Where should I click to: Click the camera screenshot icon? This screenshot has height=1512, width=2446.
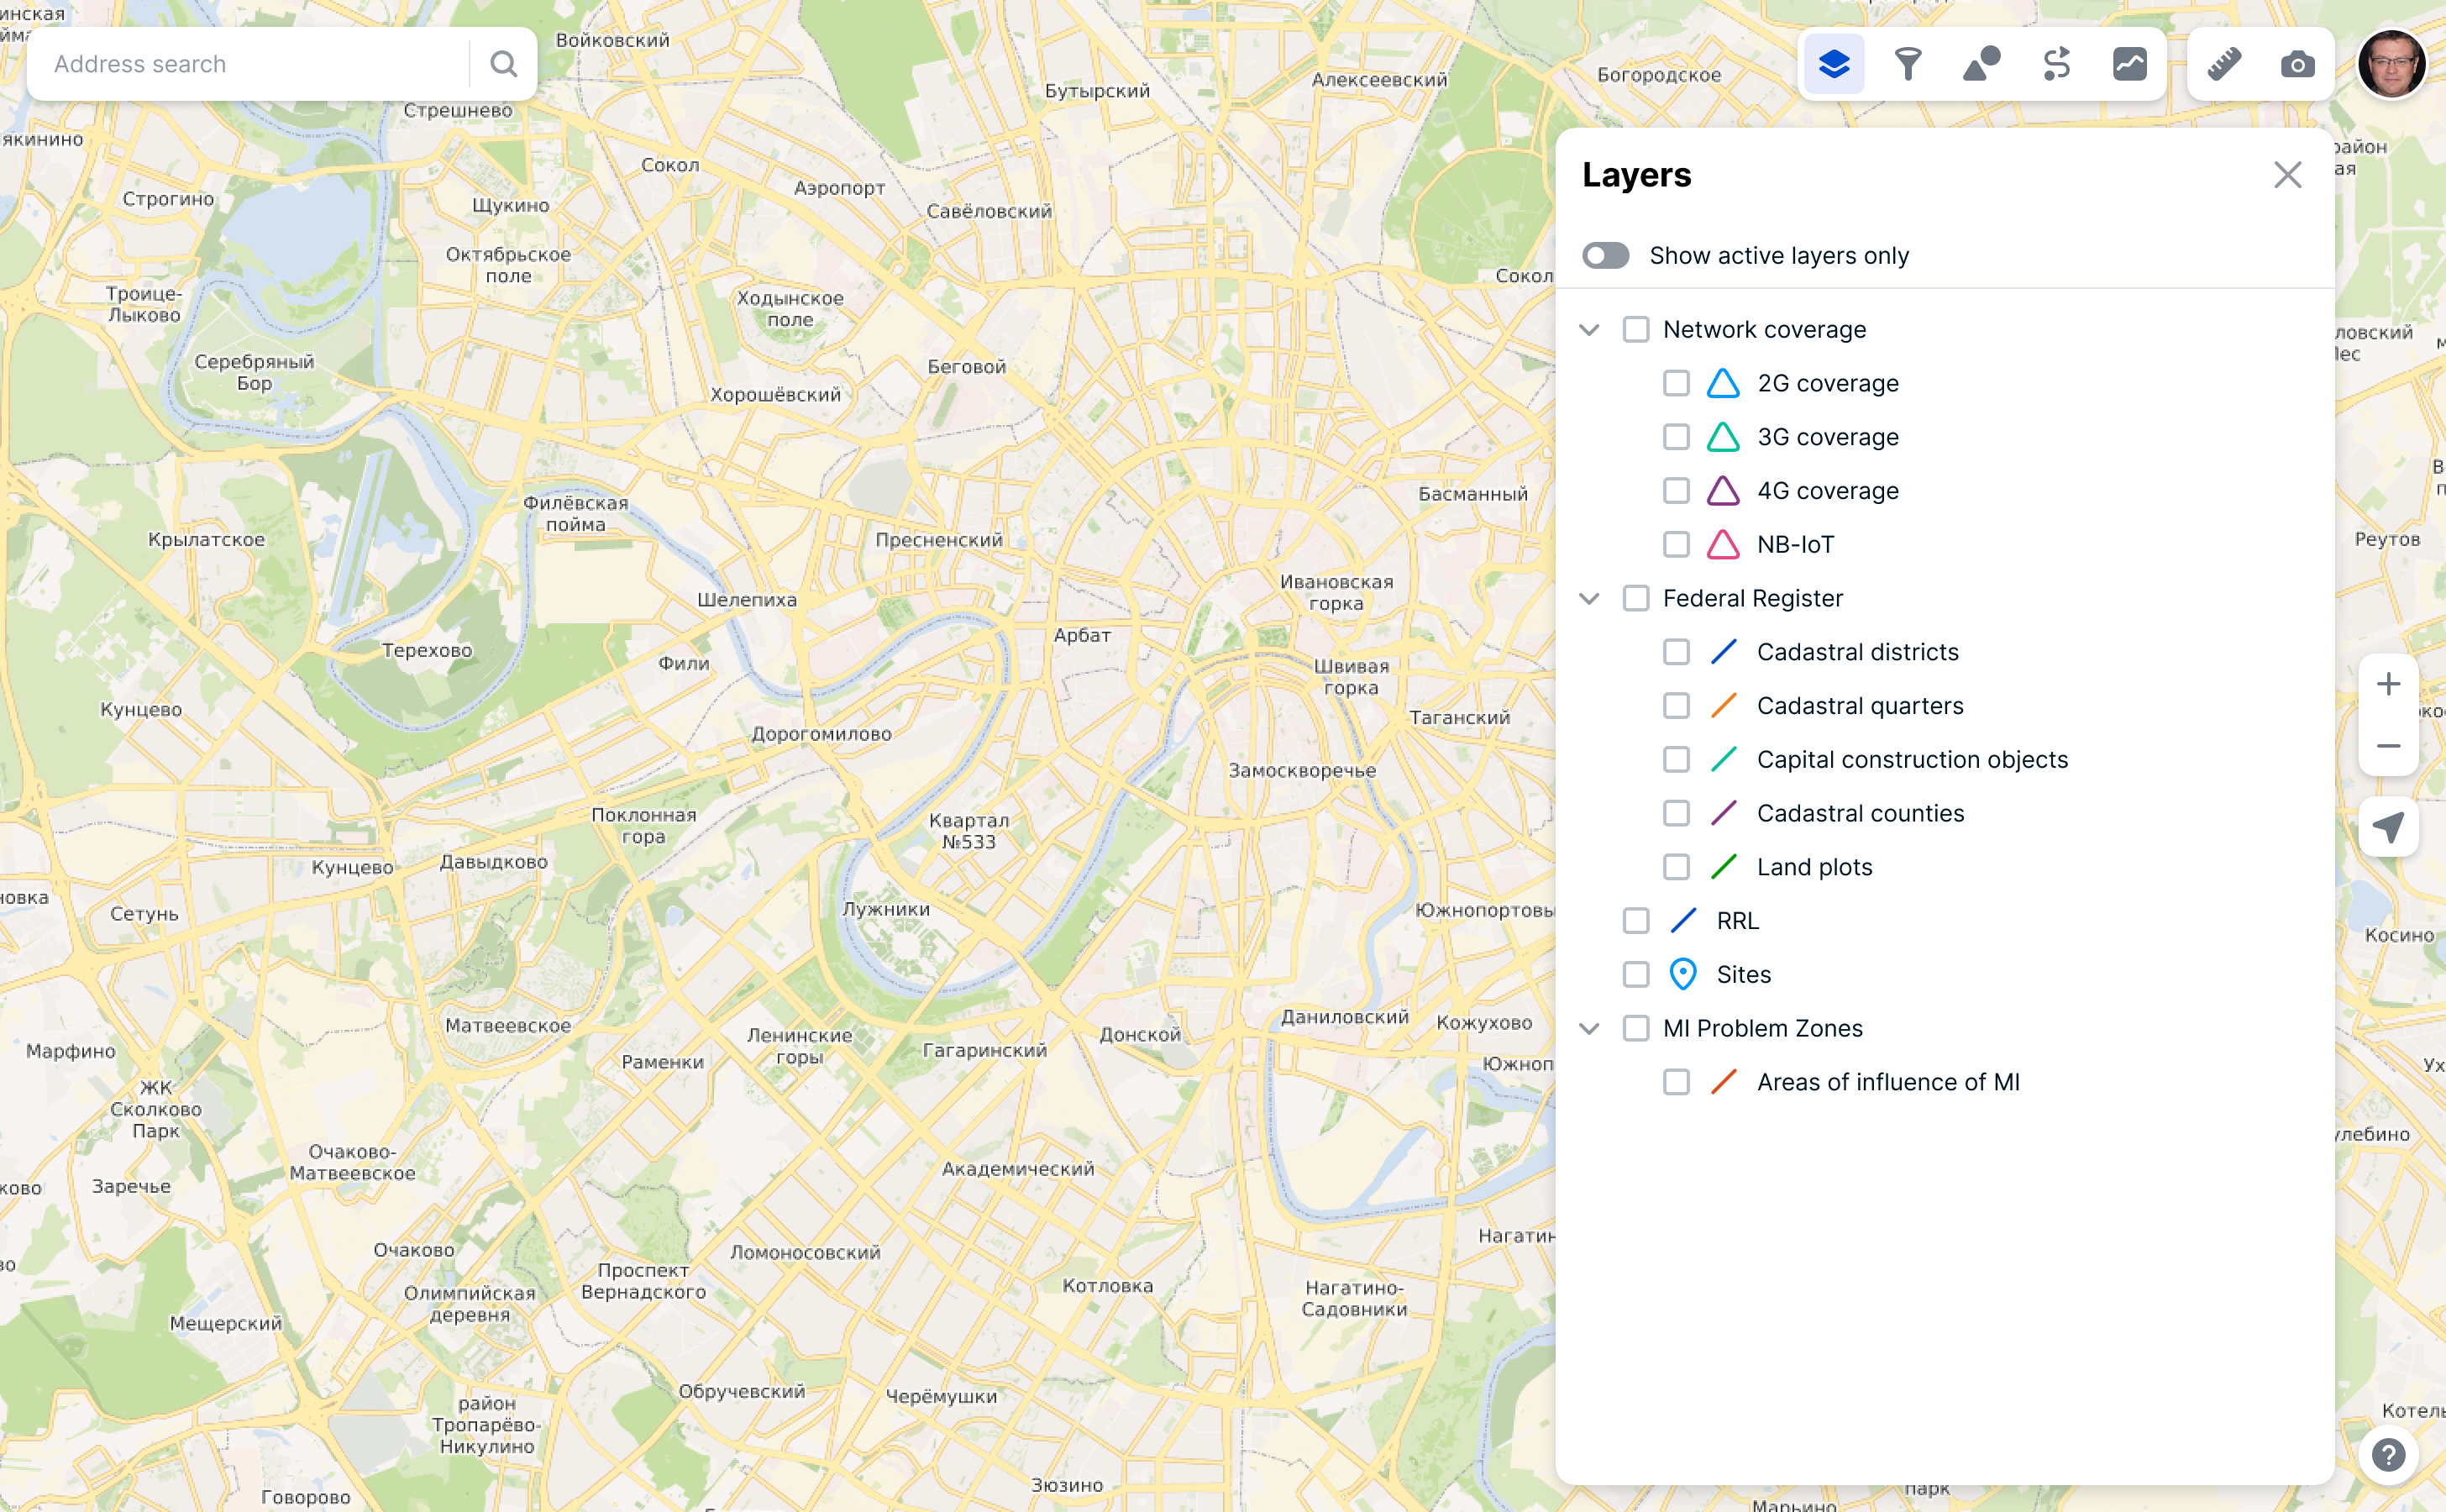(2297, 64)
